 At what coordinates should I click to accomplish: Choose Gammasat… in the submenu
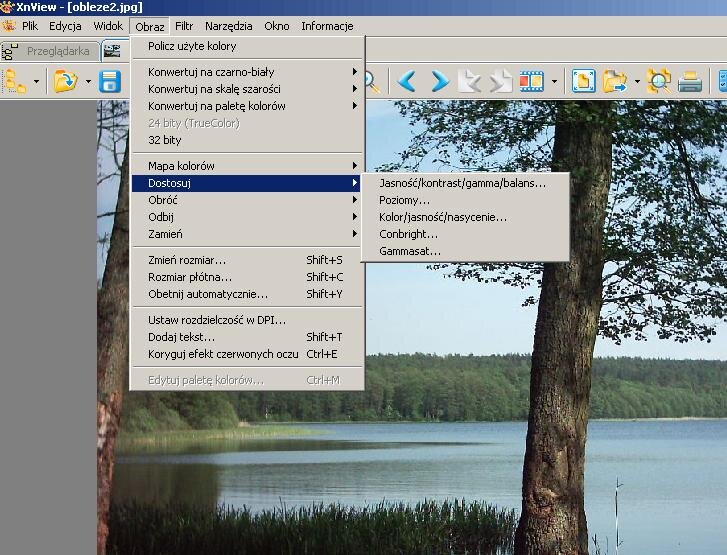465,251
